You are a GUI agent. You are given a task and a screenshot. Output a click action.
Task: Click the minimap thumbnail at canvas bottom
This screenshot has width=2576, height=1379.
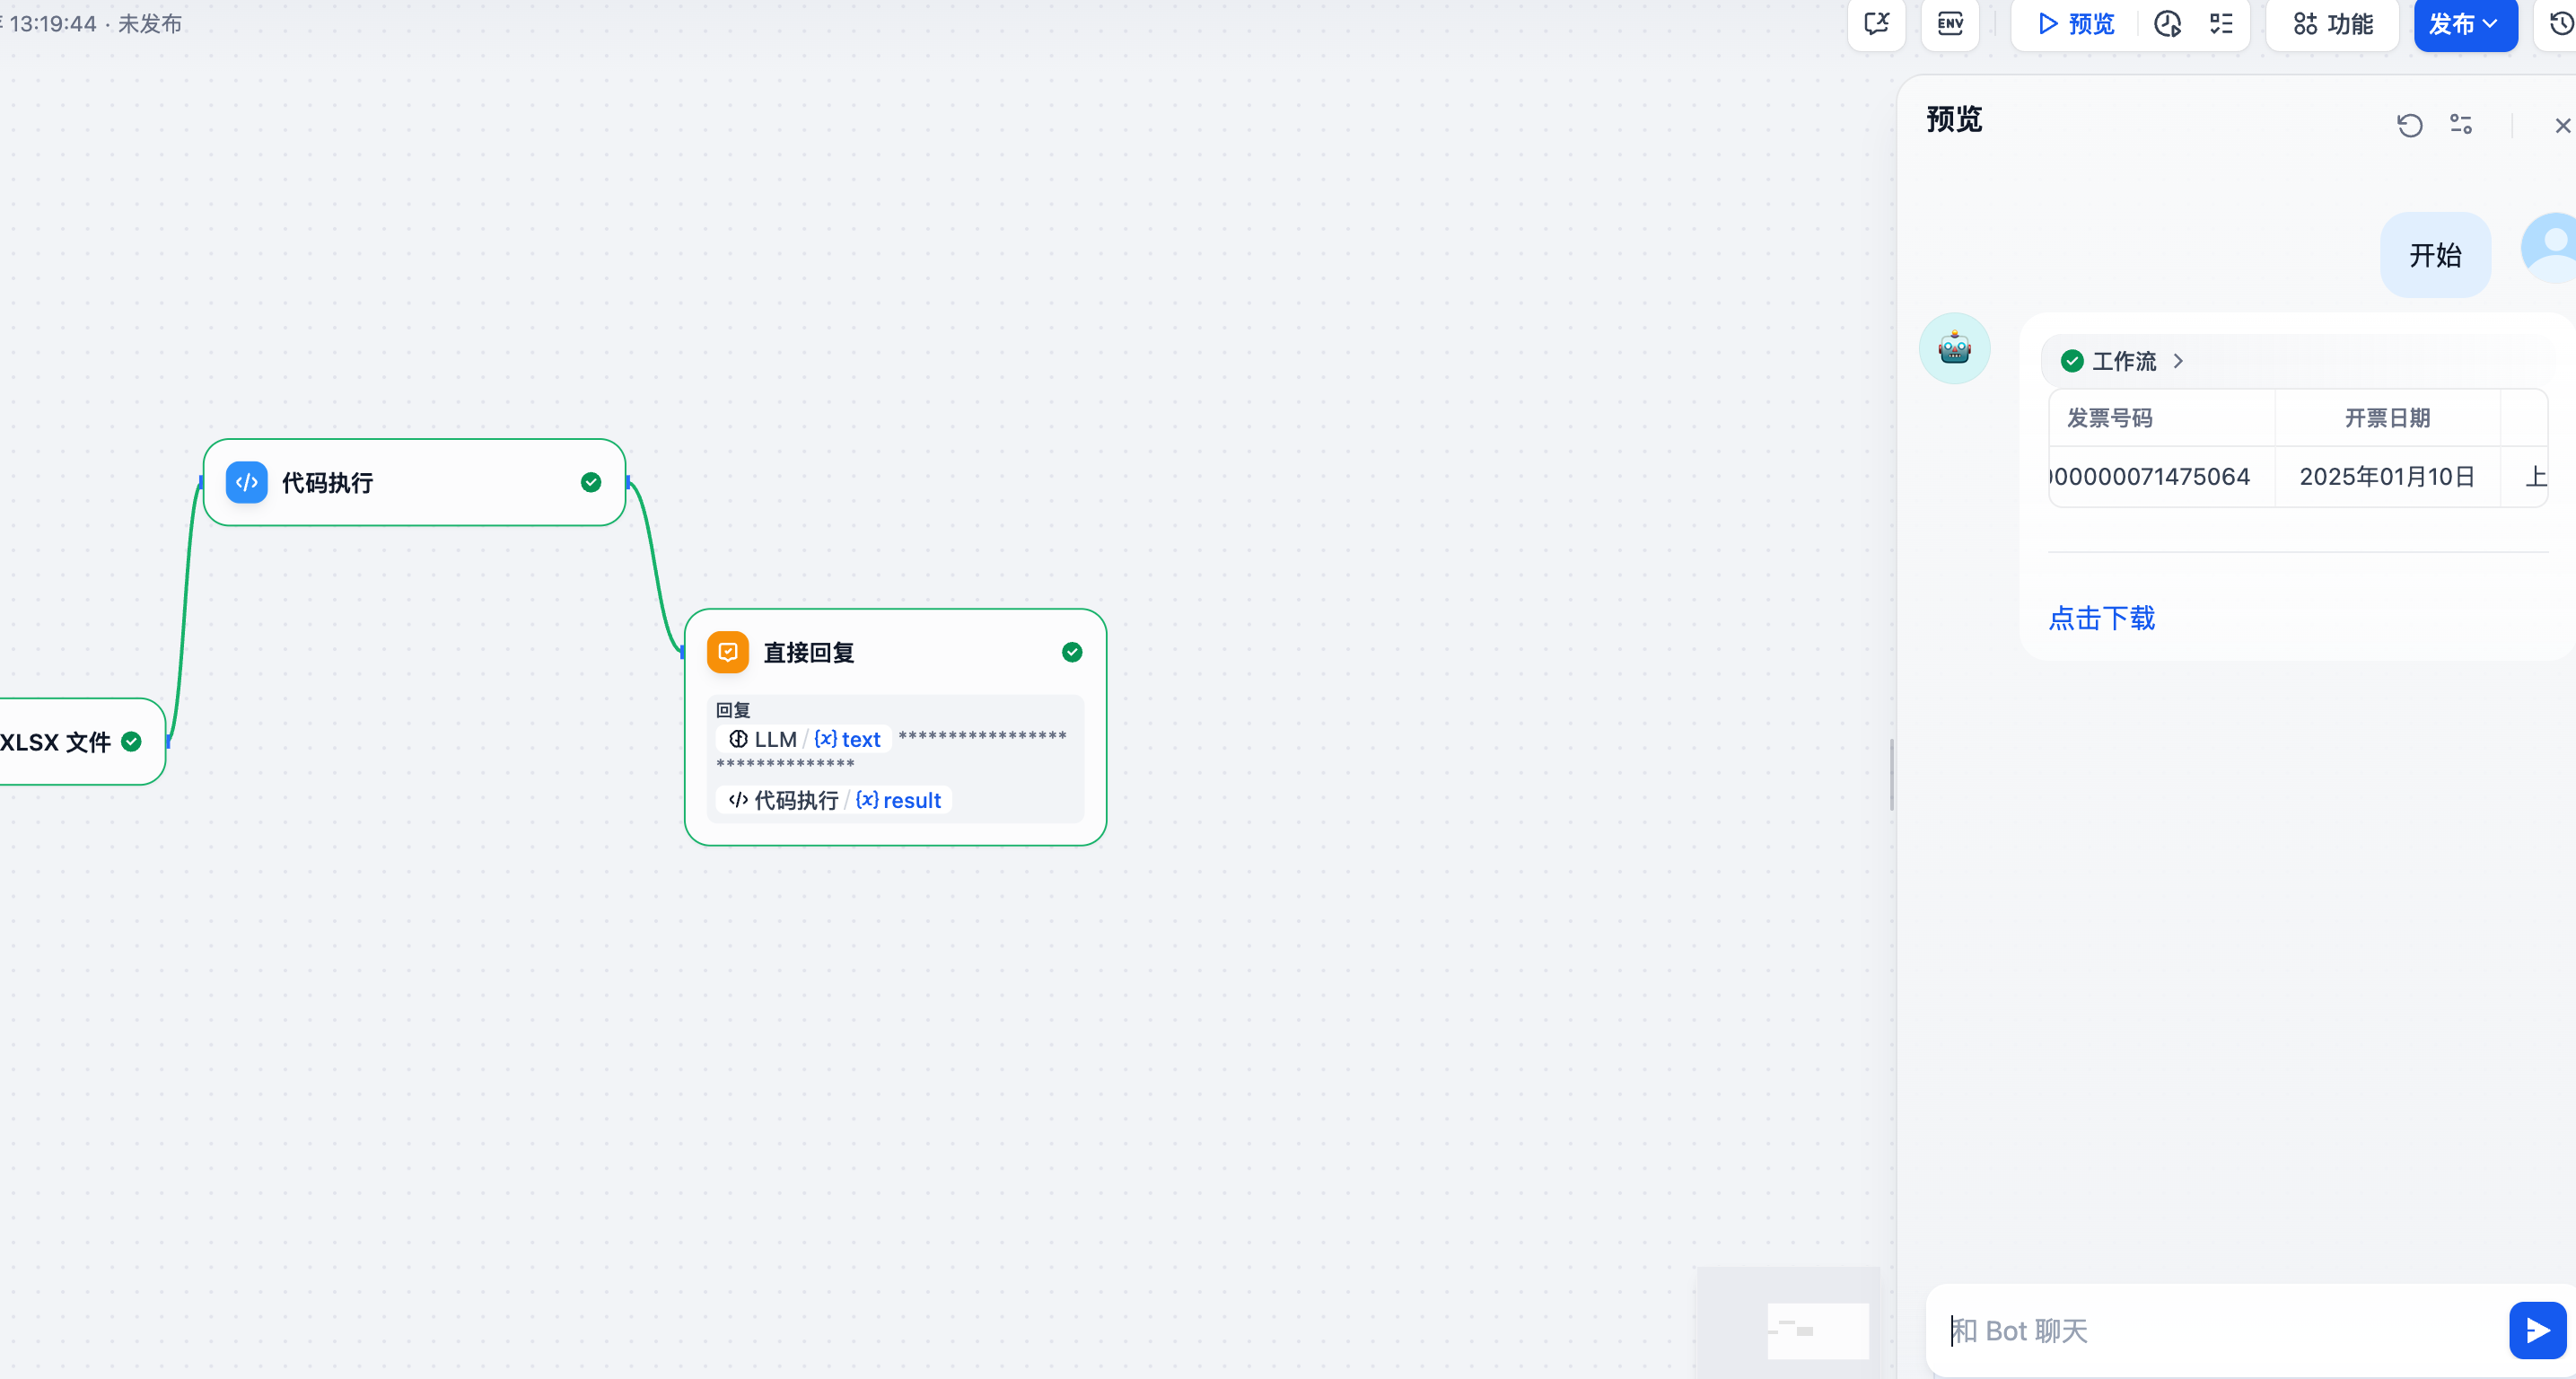(1817, 1330)
